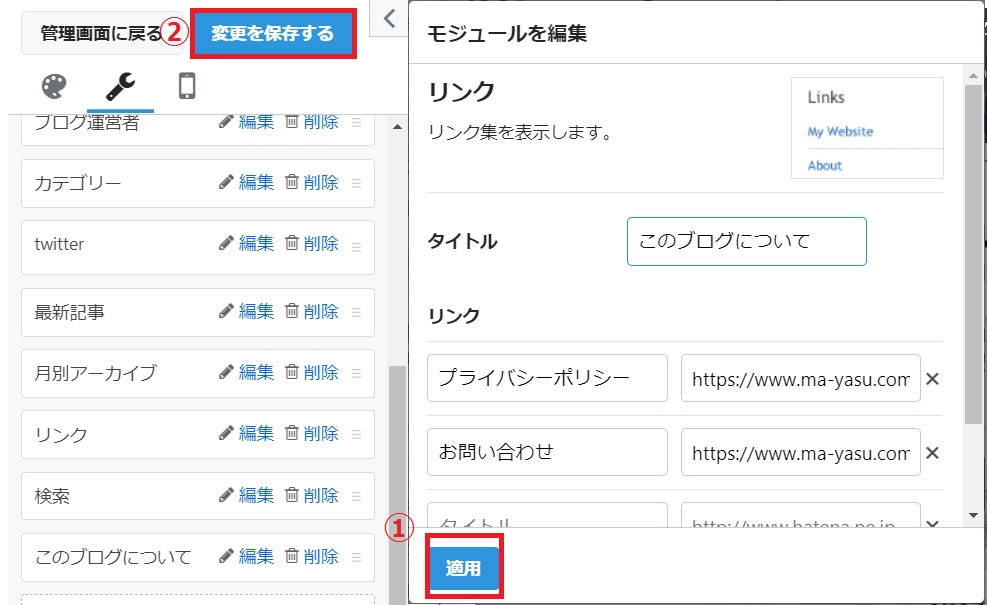The width and height of the screenshot is (987, 605).
Task: Remove the プライバシーポリシー link with its × button
Action: (932, 378)
